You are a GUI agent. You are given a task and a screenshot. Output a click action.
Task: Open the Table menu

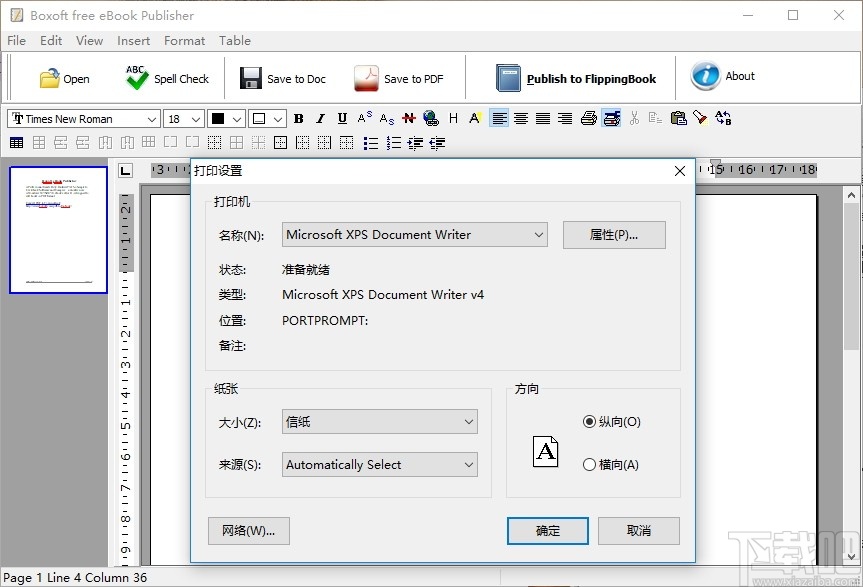[x=235, y=41]
